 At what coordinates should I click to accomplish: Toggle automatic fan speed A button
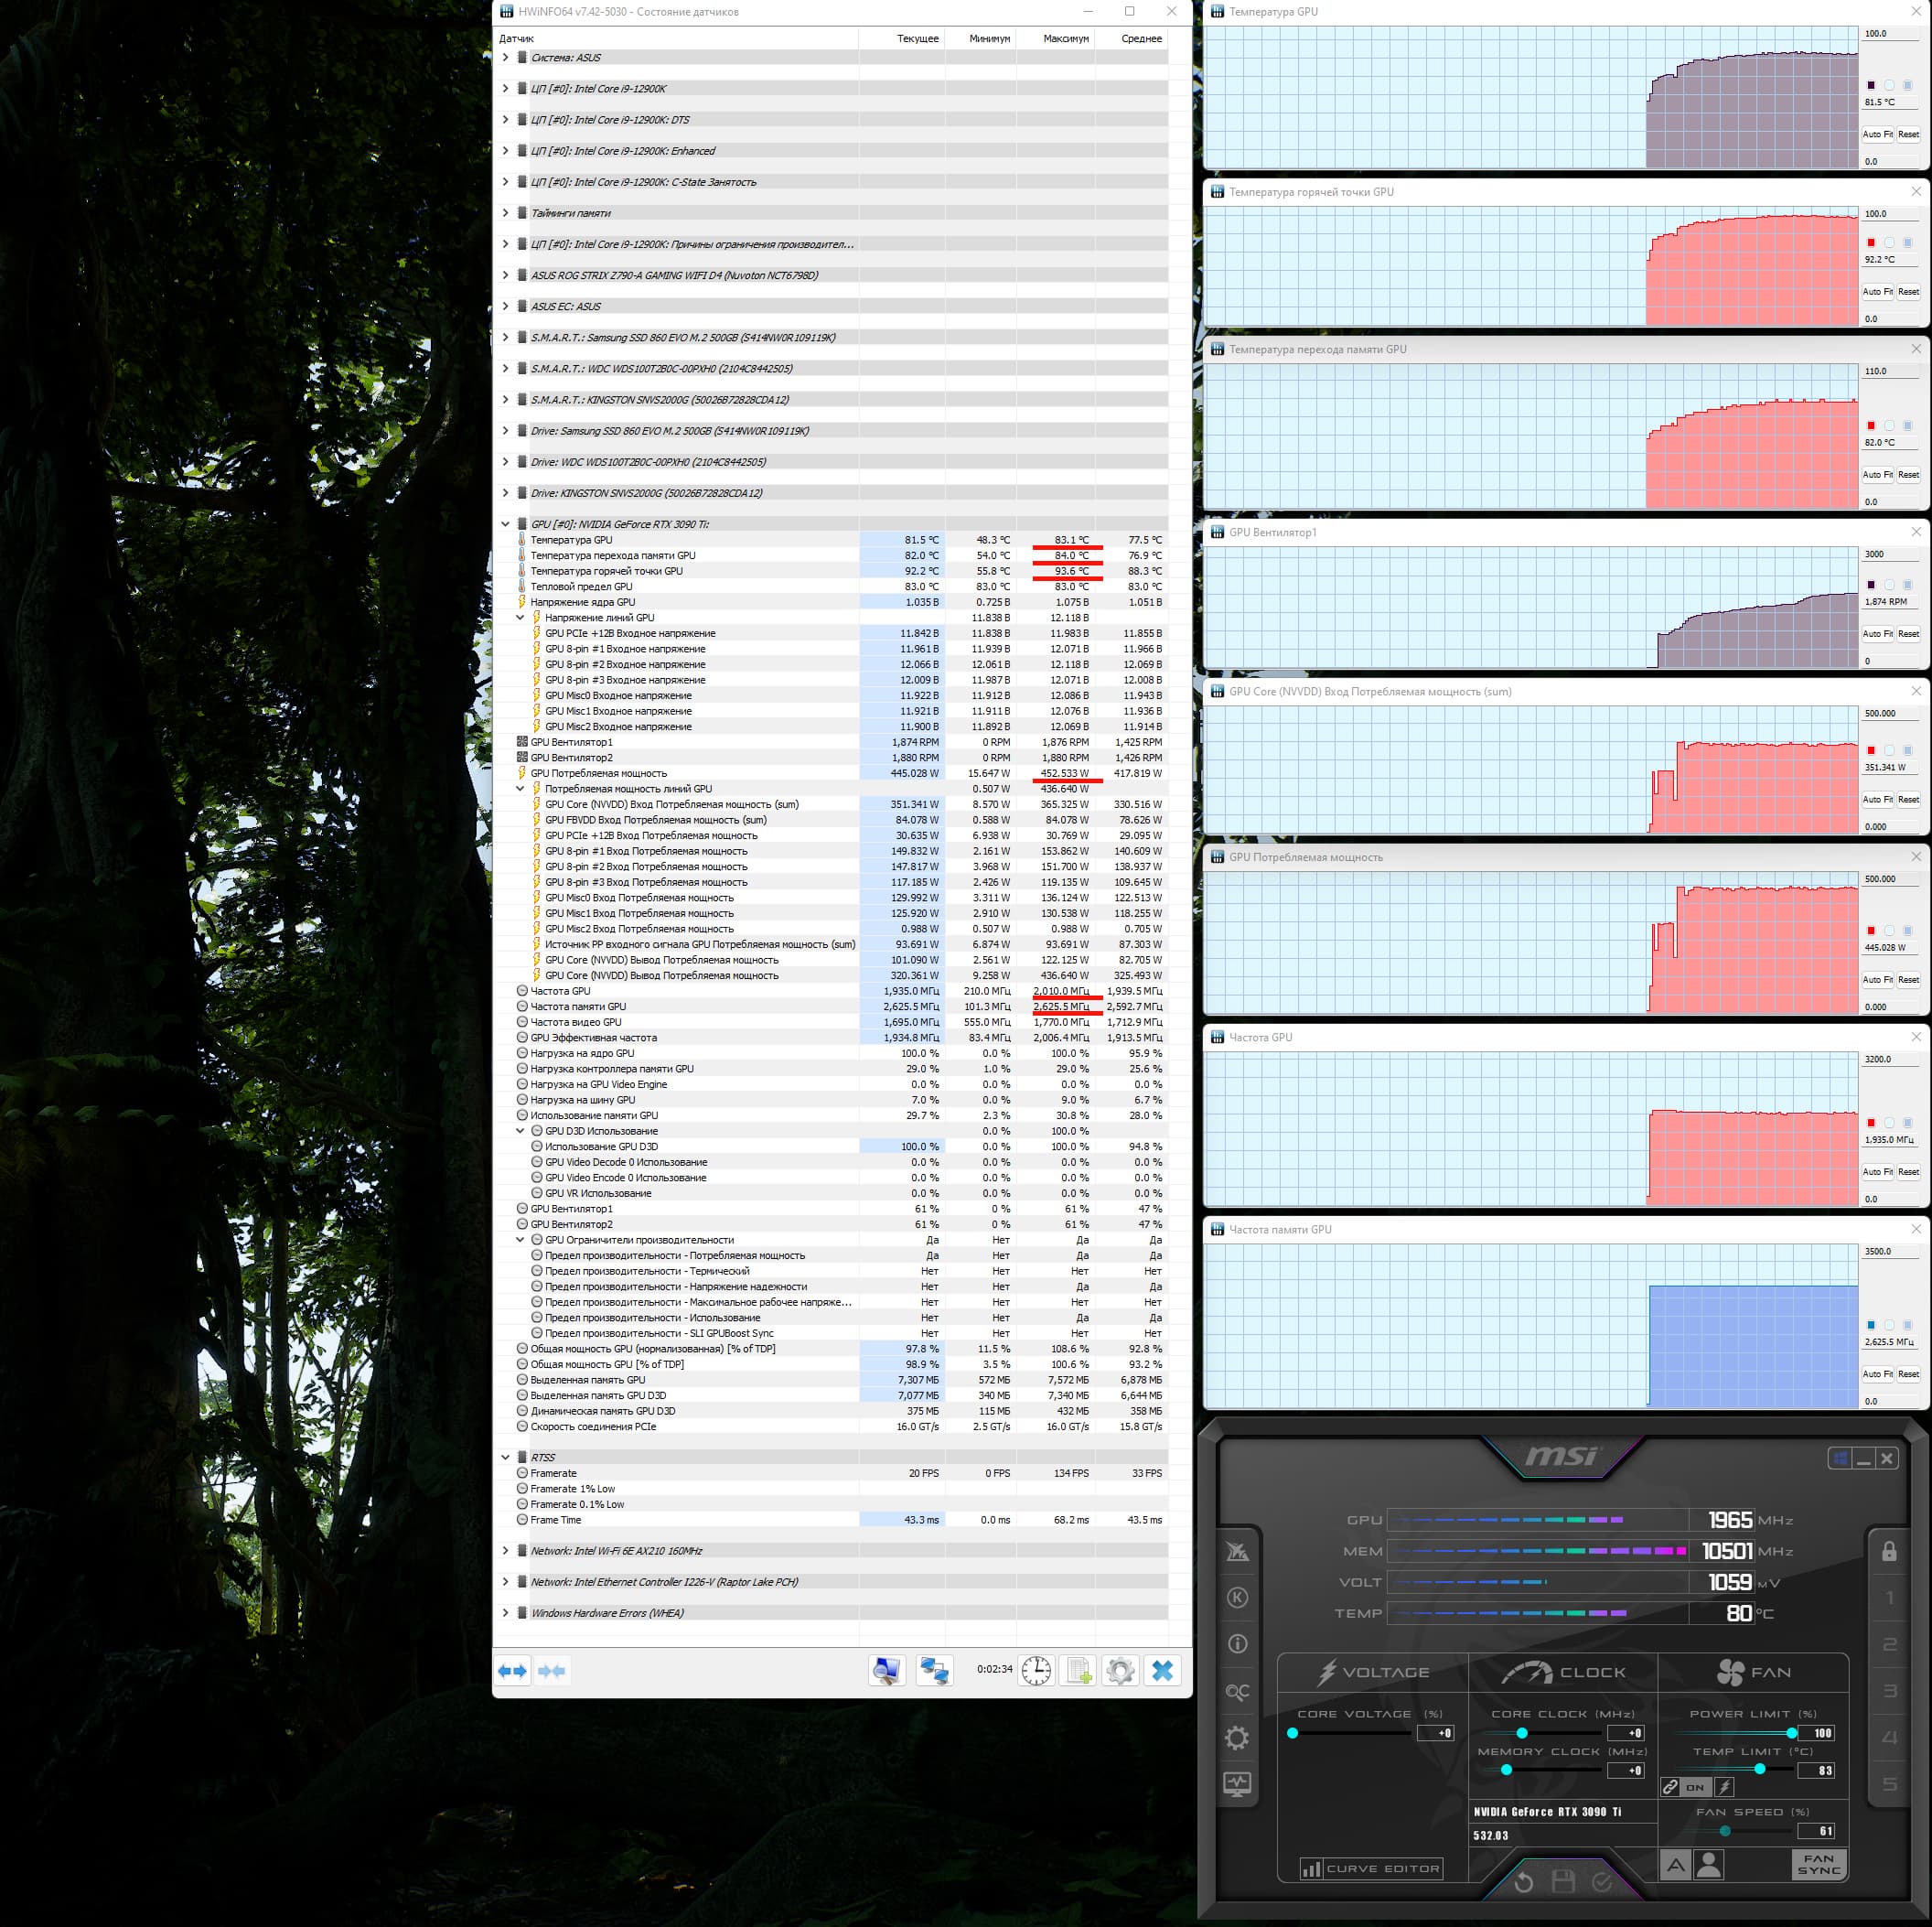pyautogui.click(x=1676, y=1865)
